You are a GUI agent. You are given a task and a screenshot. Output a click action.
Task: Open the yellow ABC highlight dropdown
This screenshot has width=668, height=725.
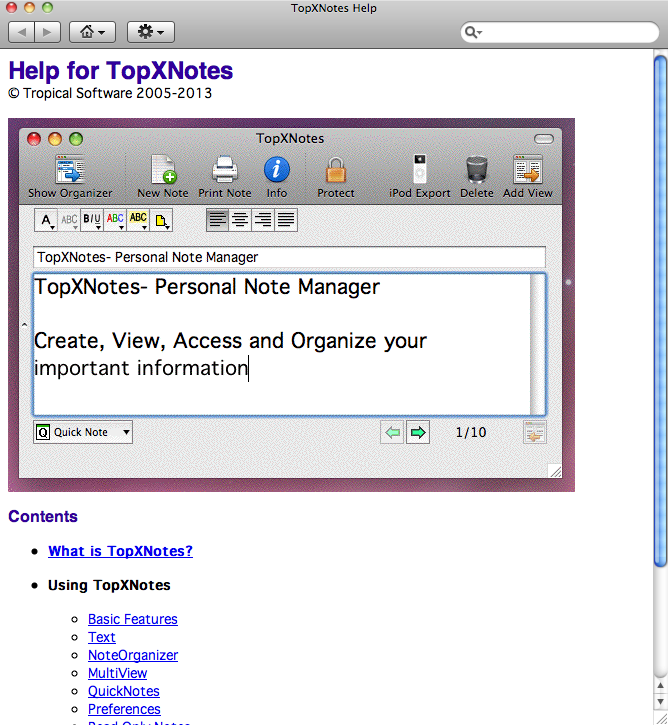138,220
